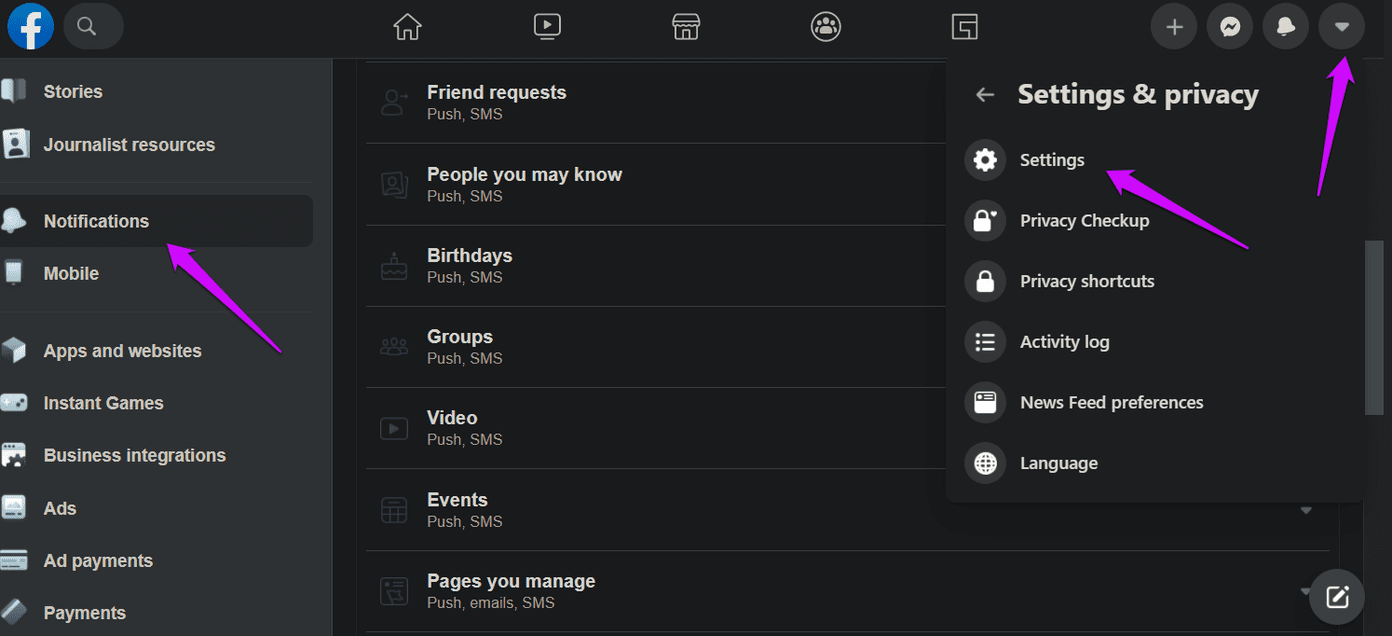Open the Gaming icon in top navigation
This screenshot has height=636, width=1392.
click(964, 27)
